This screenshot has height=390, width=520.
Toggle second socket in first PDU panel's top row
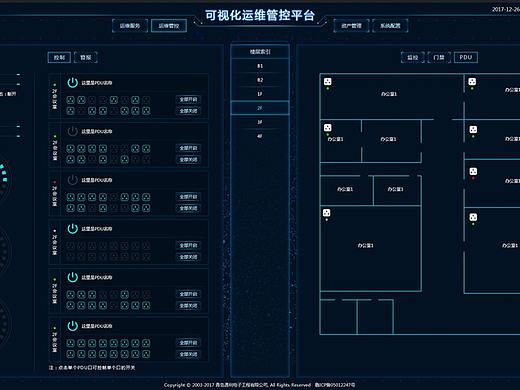(x=81, y=100)
